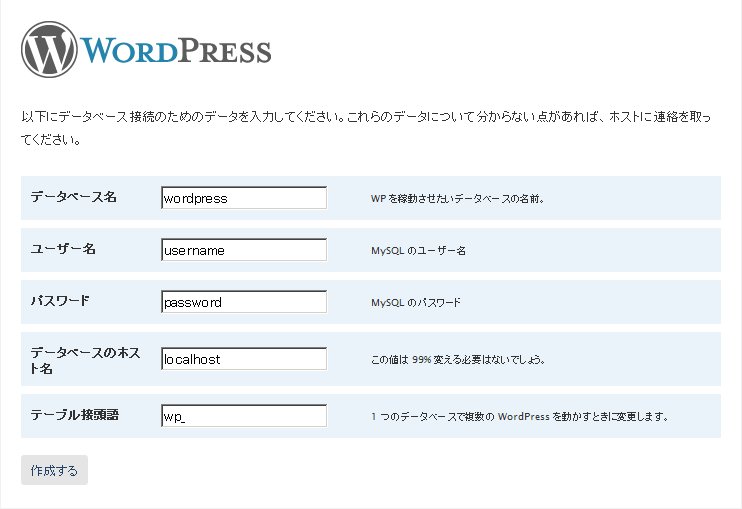The image size is (742, 509).
Task: Click the データベースのホスト名 label
Action: pyautogui.click(x=85, y=360)
